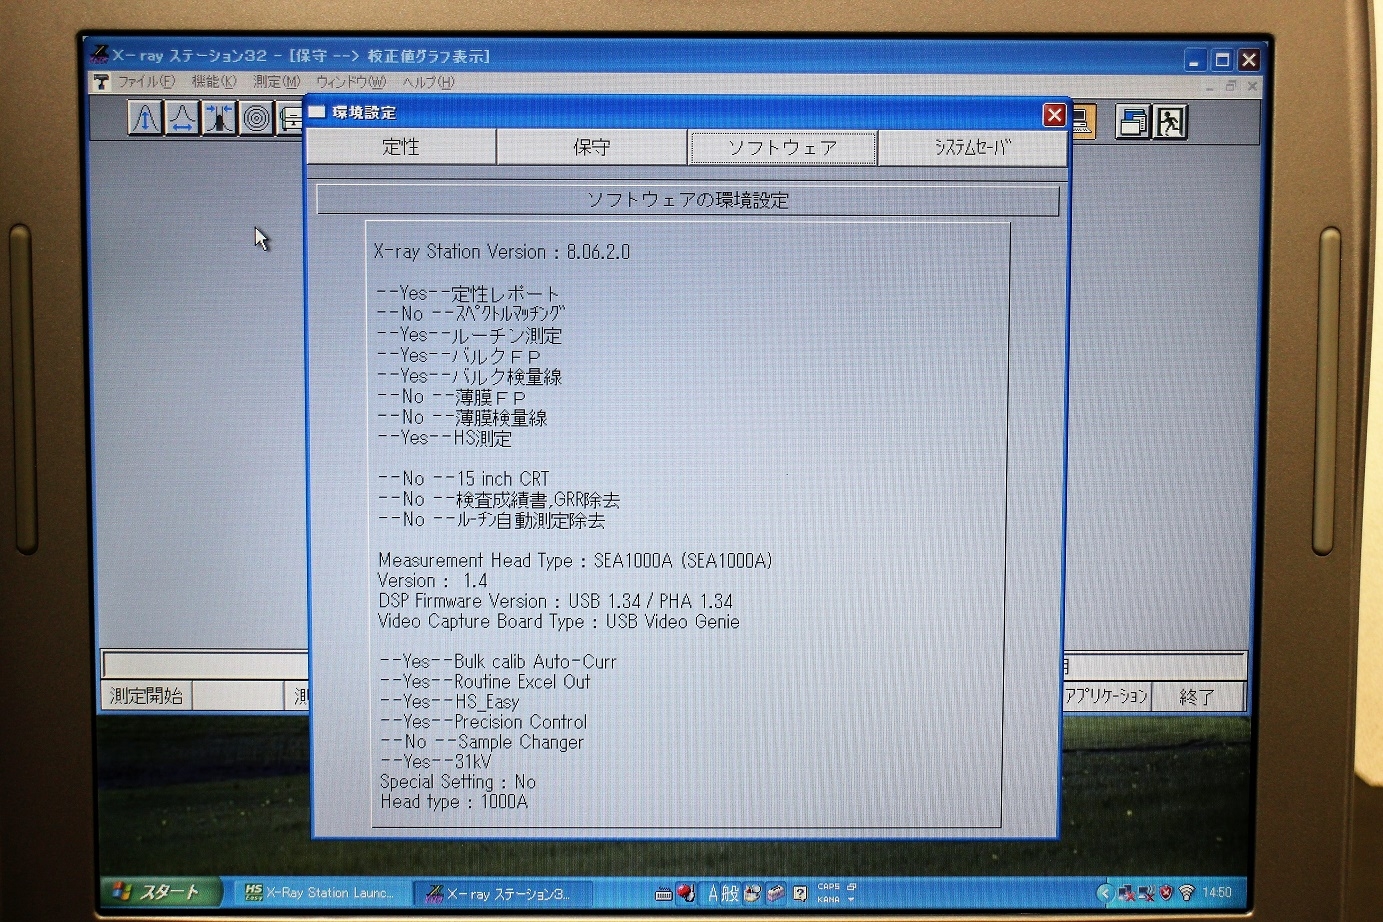Switch to the 定性 tab

click(401, 147)
